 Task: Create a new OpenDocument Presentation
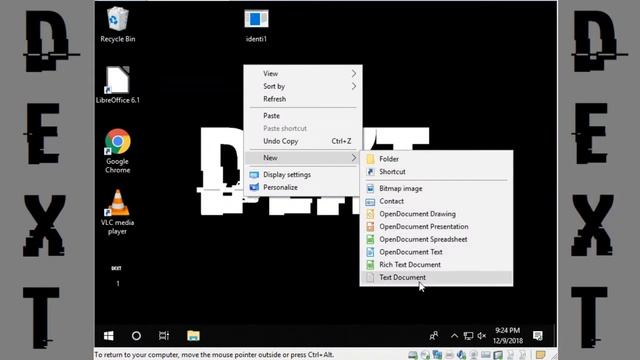(436, 226)
